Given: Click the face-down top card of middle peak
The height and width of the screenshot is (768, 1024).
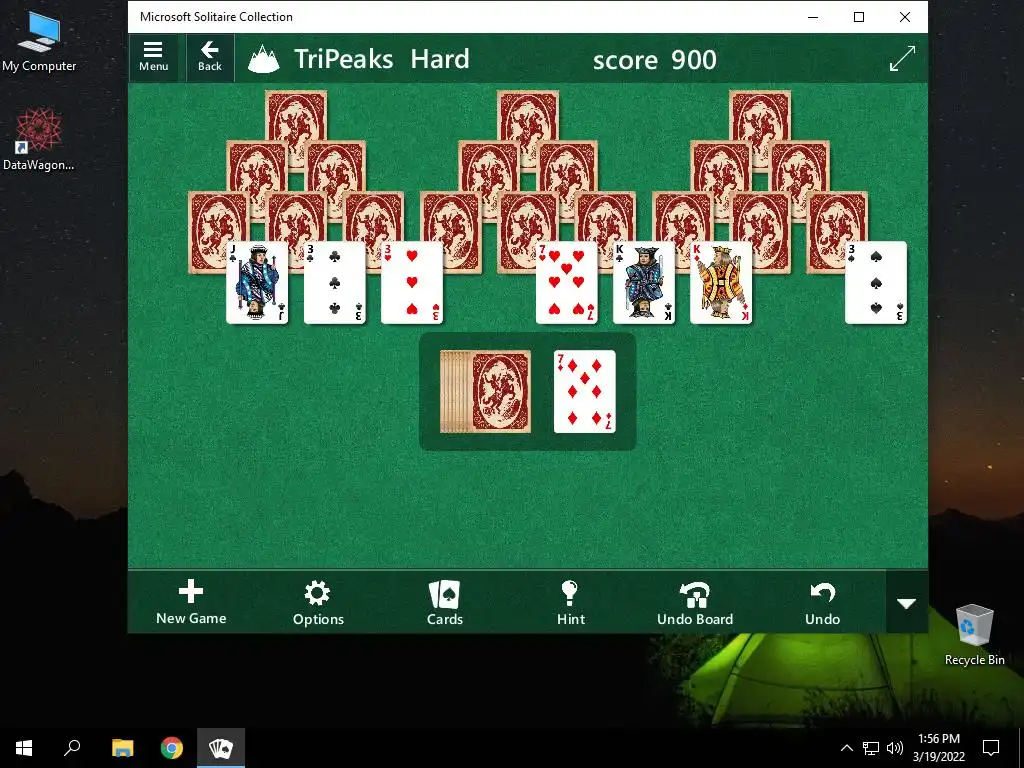Looking at the screenshot, I should [528, 116].
